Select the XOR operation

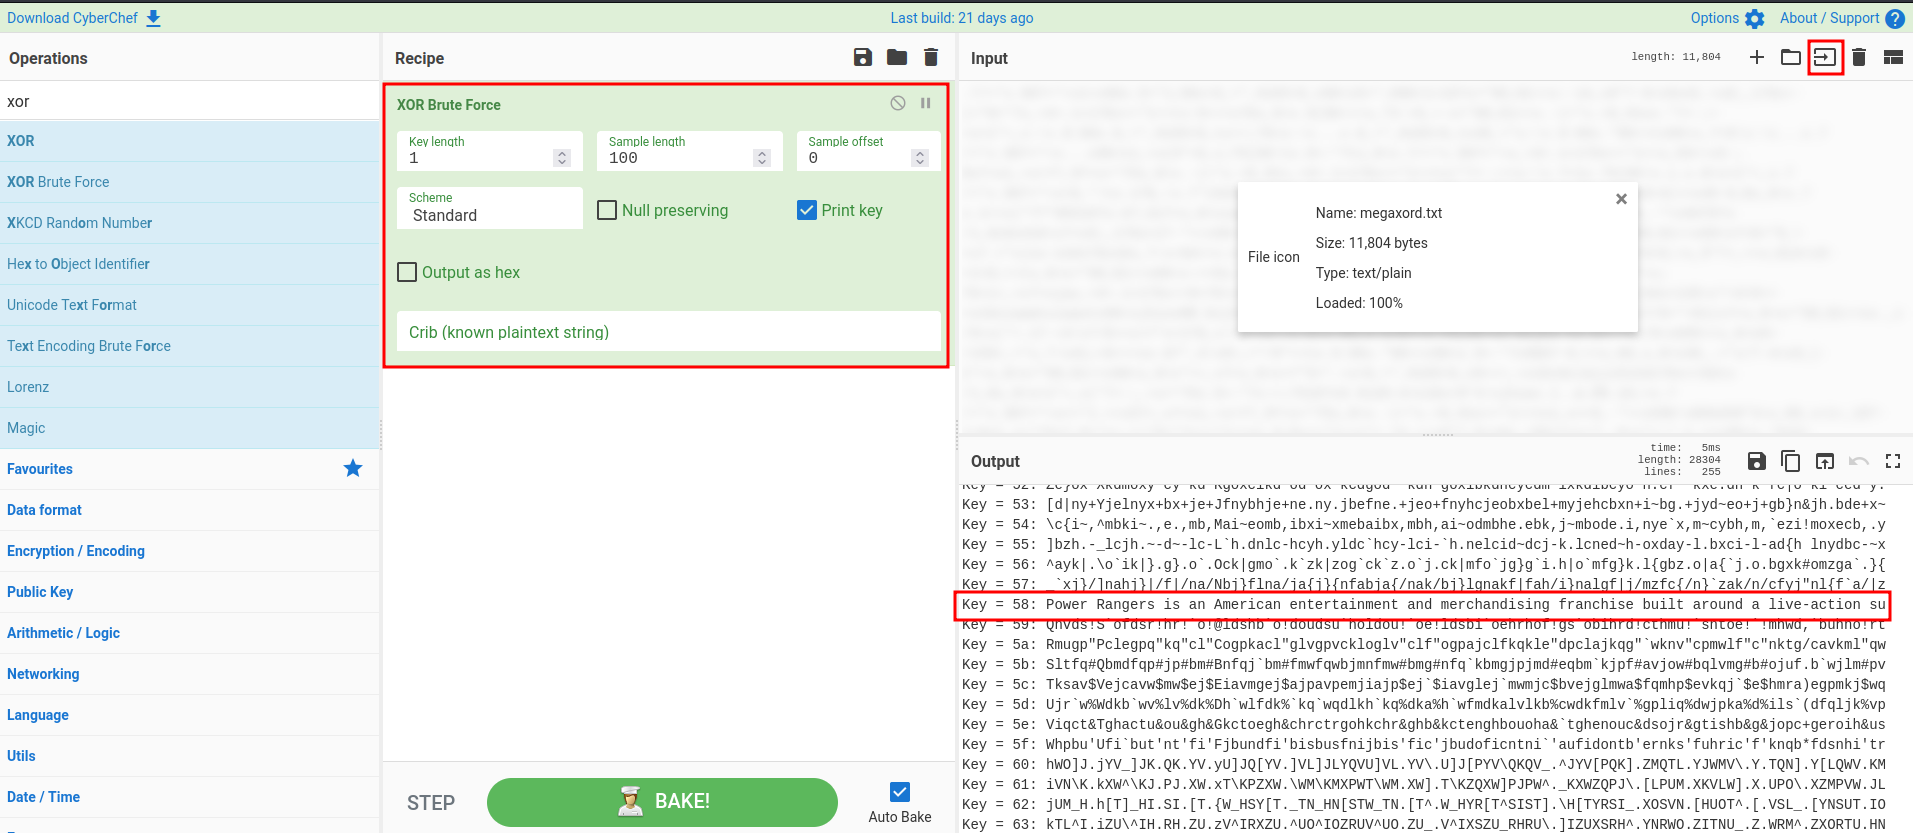point(190,141)
